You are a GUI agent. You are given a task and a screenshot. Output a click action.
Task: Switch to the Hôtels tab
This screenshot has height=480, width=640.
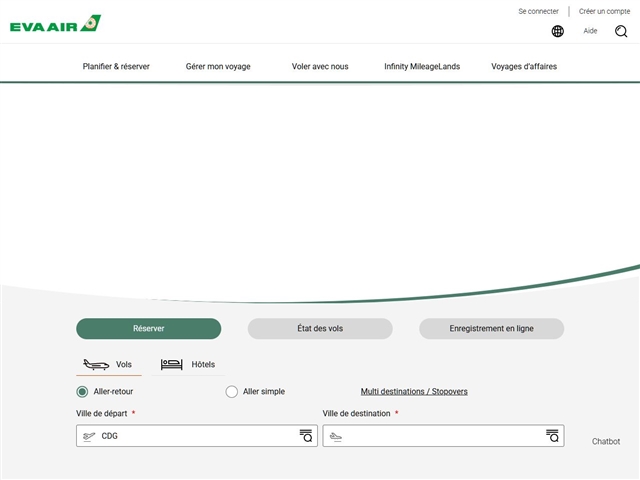pyautogui.click(x=188, y=364)
